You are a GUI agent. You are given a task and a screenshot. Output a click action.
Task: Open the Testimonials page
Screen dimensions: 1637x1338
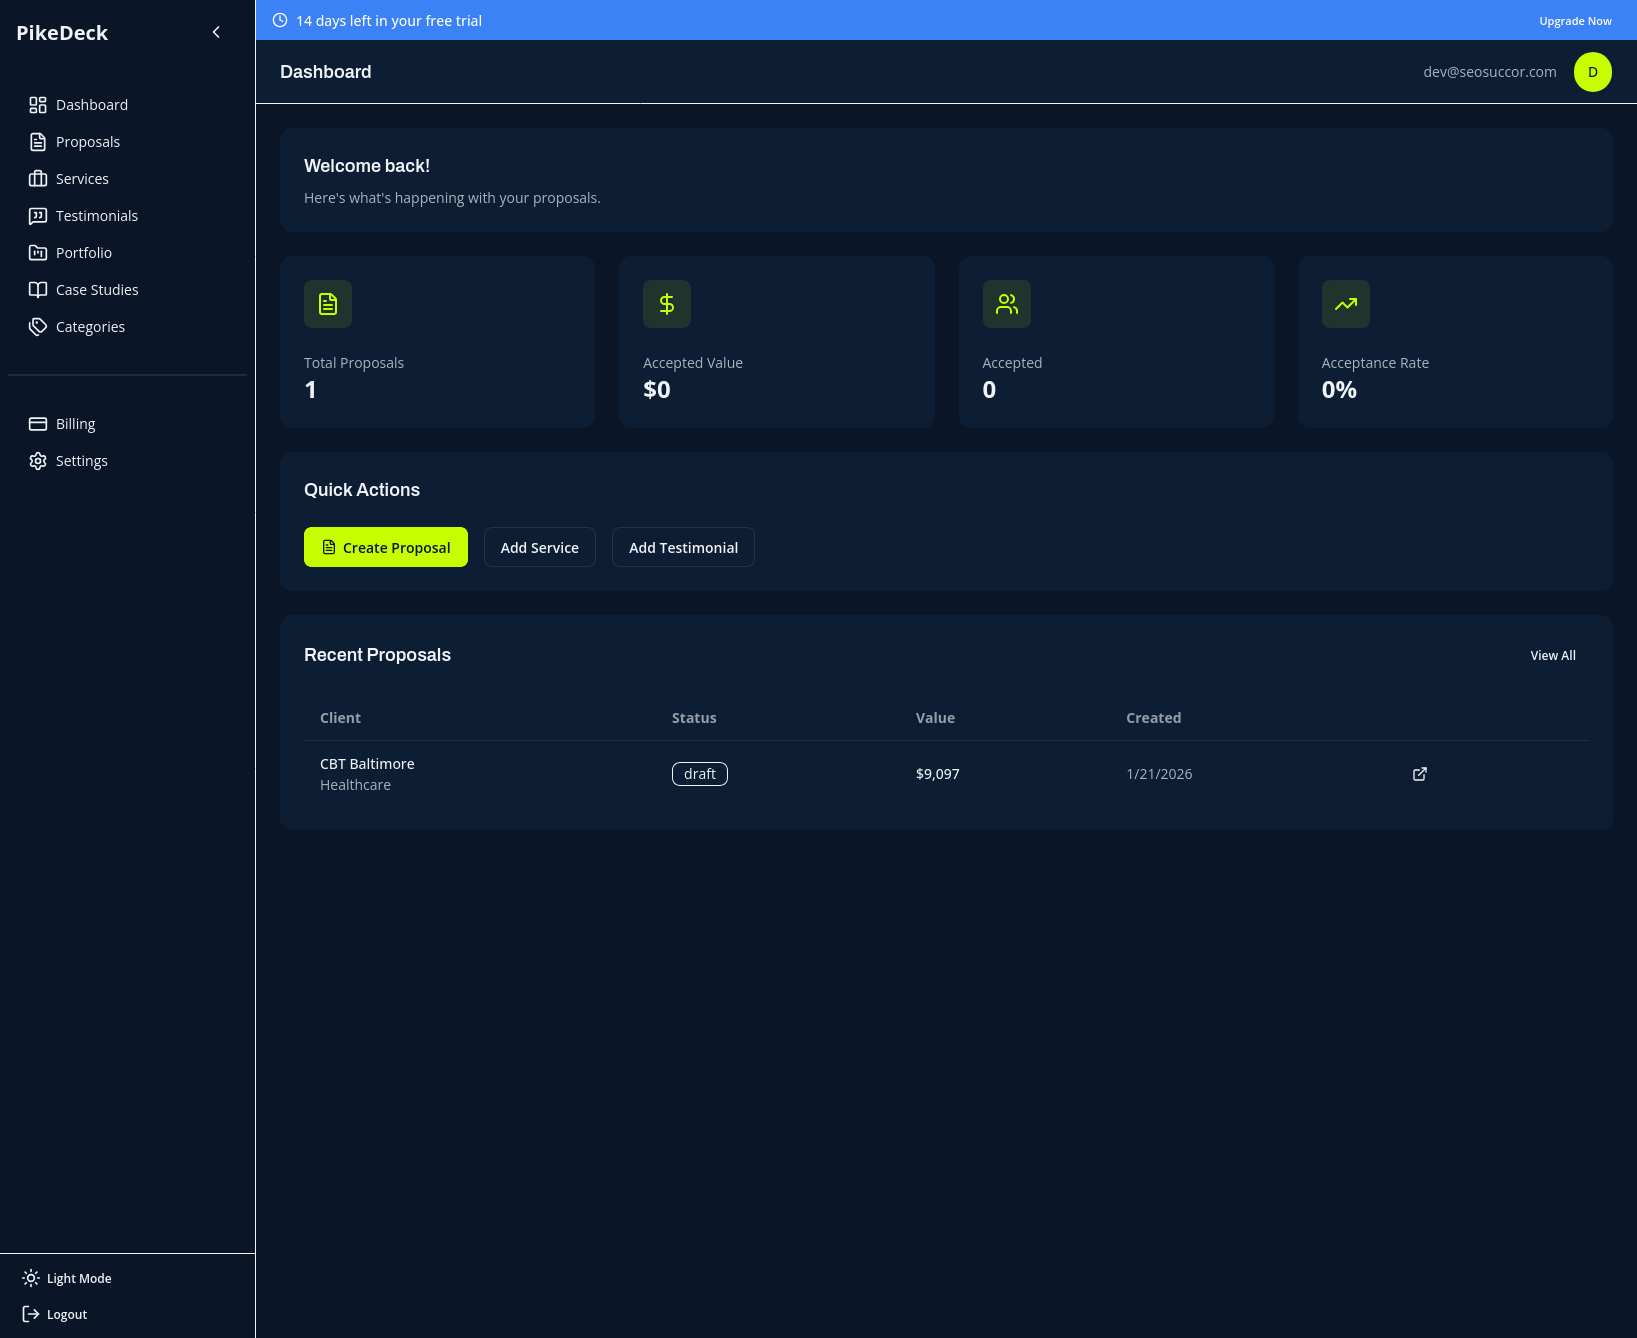pyautogui.click(x=96, y=216)
